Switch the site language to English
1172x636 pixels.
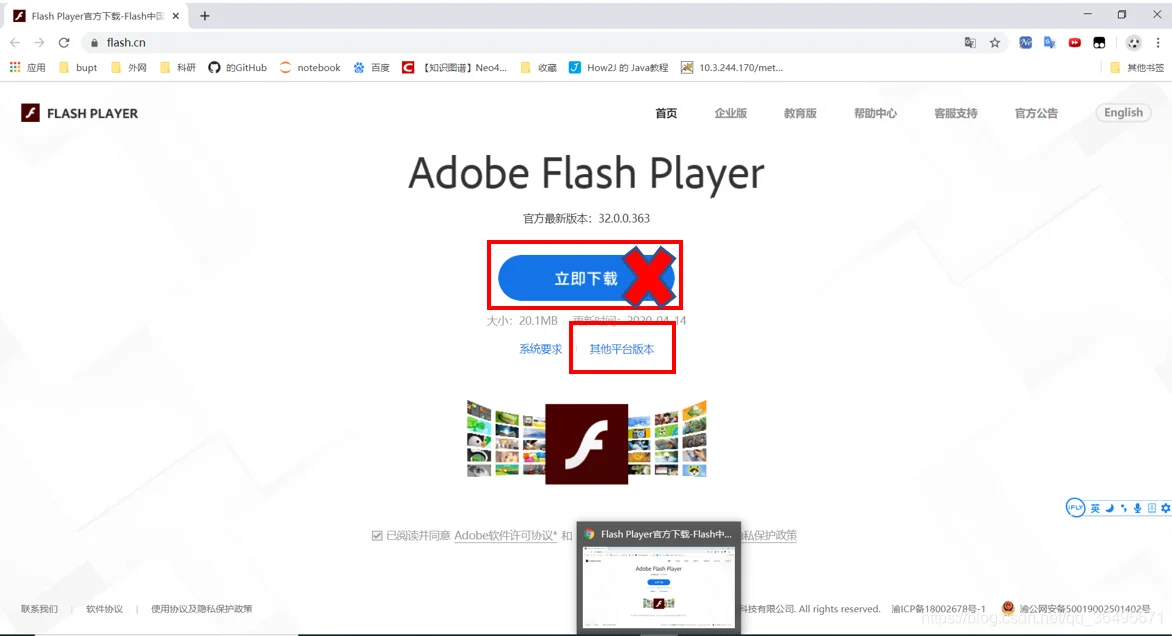click(1123, 112)
